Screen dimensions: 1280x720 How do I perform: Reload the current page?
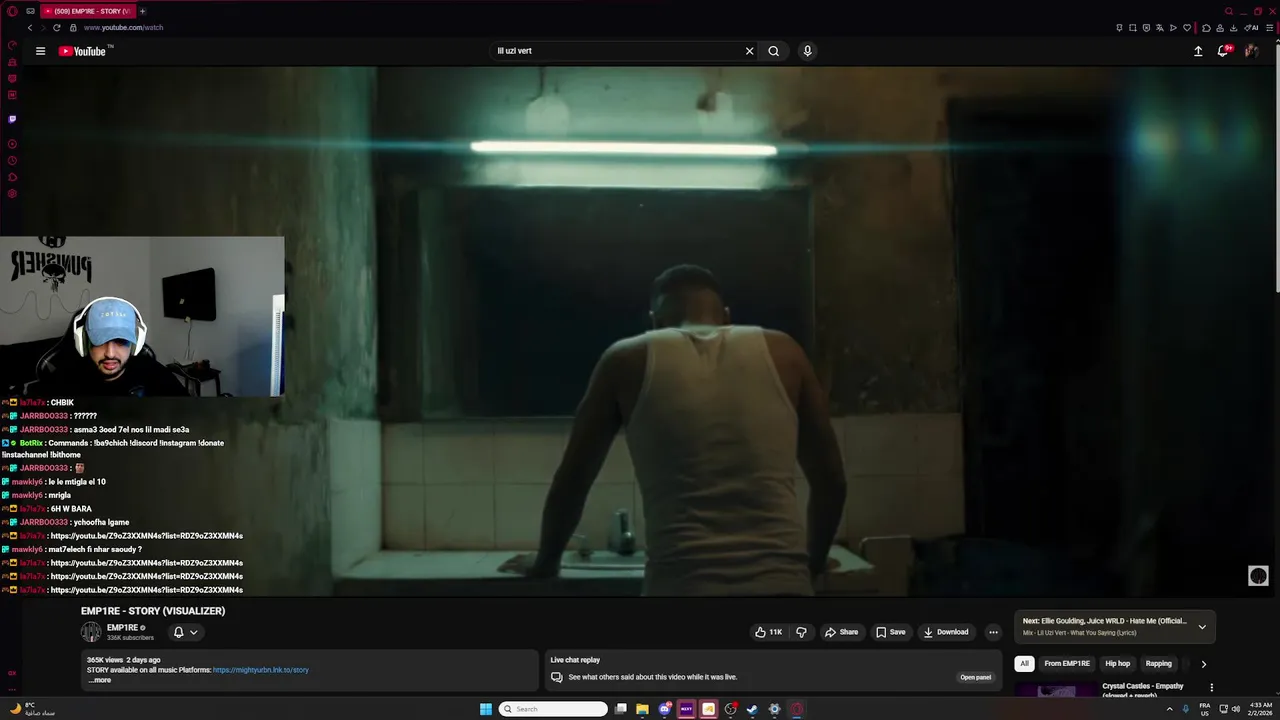pos(57,28)
